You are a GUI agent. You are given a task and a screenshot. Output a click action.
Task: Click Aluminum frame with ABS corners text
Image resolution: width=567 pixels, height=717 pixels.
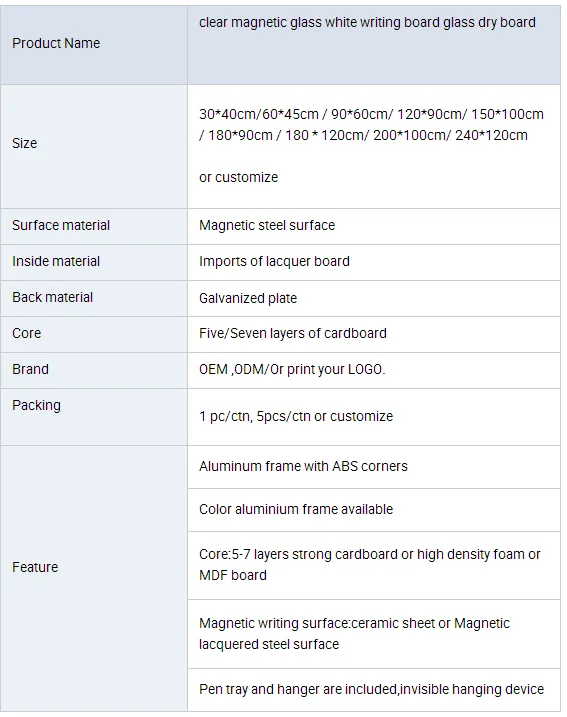[303, 466]
